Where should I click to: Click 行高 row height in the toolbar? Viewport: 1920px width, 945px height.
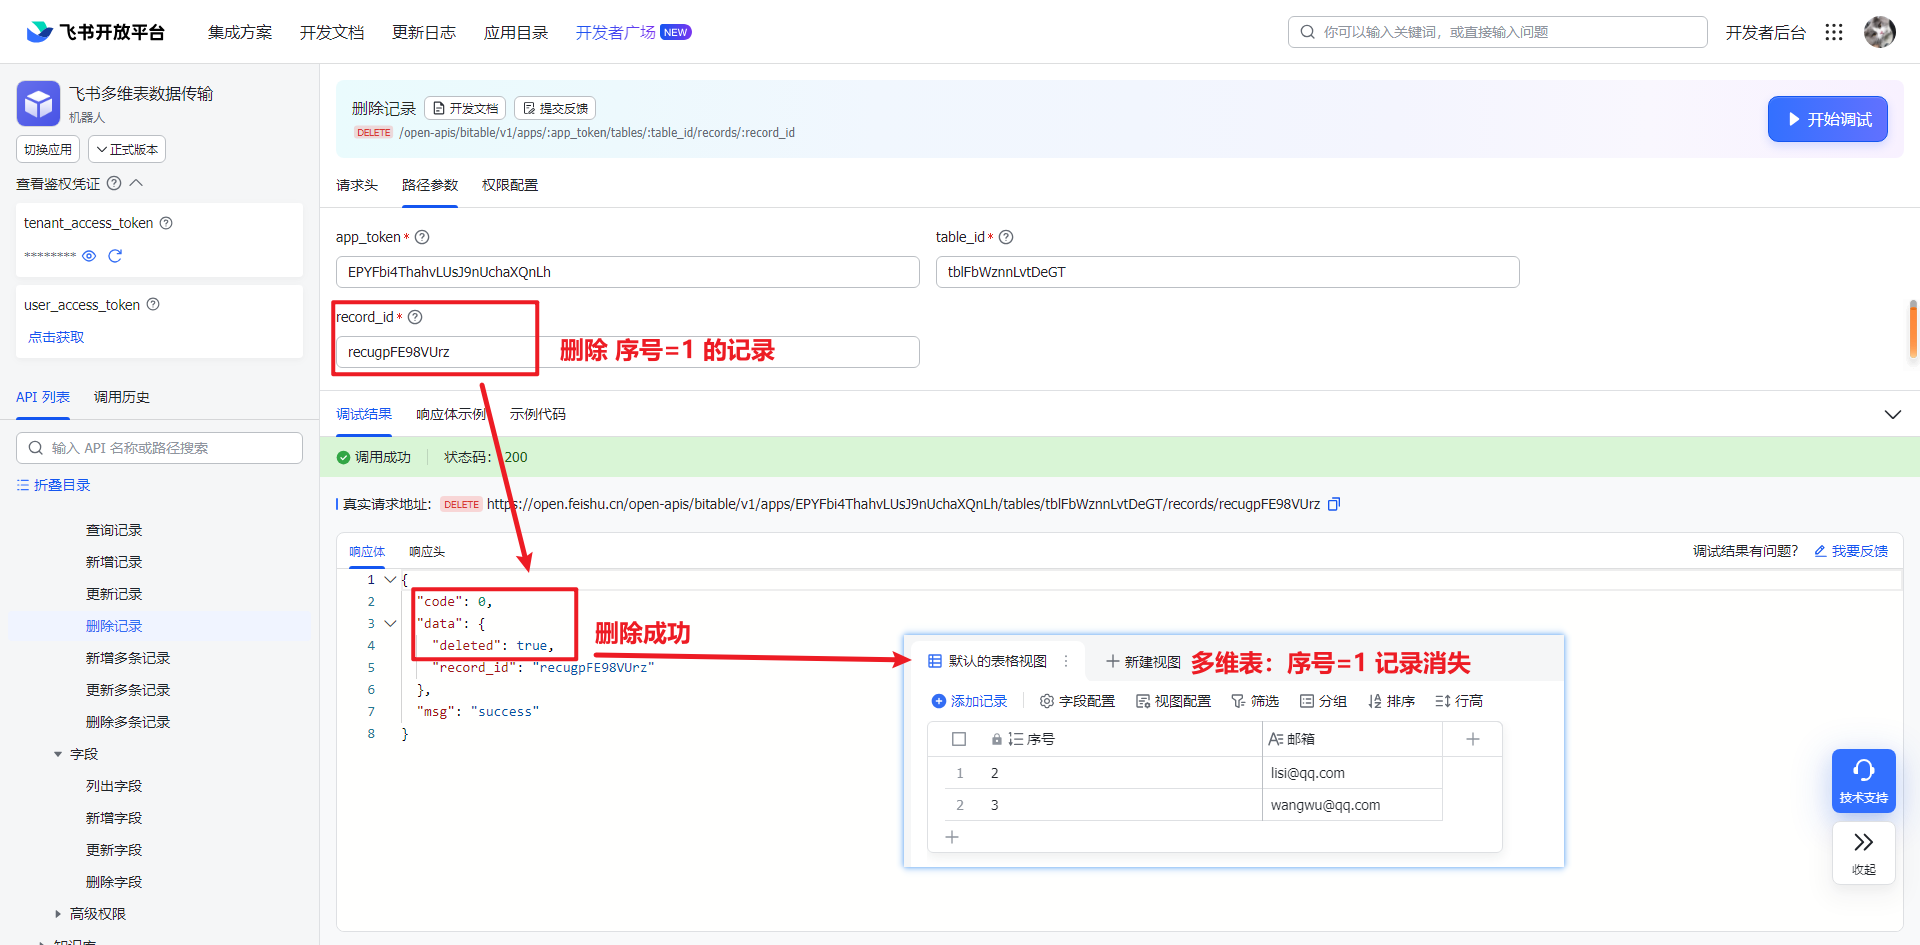point(1459,701)
